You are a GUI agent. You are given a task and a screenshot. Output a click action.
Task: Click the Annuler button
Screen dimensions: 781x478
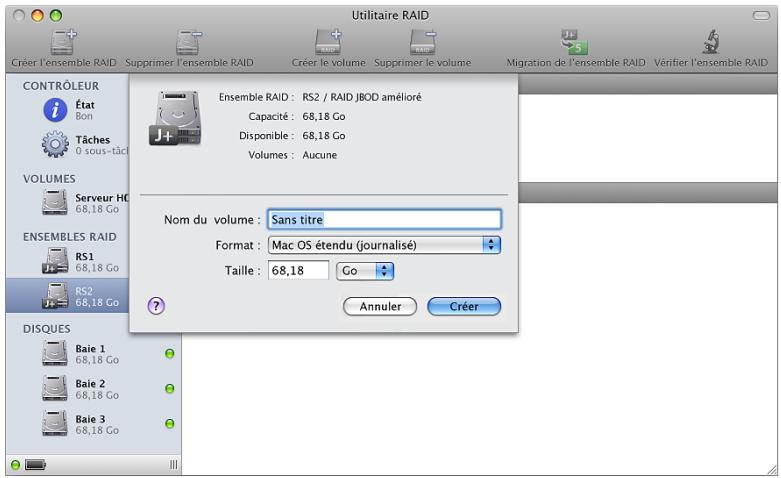(x=380, y=307)
